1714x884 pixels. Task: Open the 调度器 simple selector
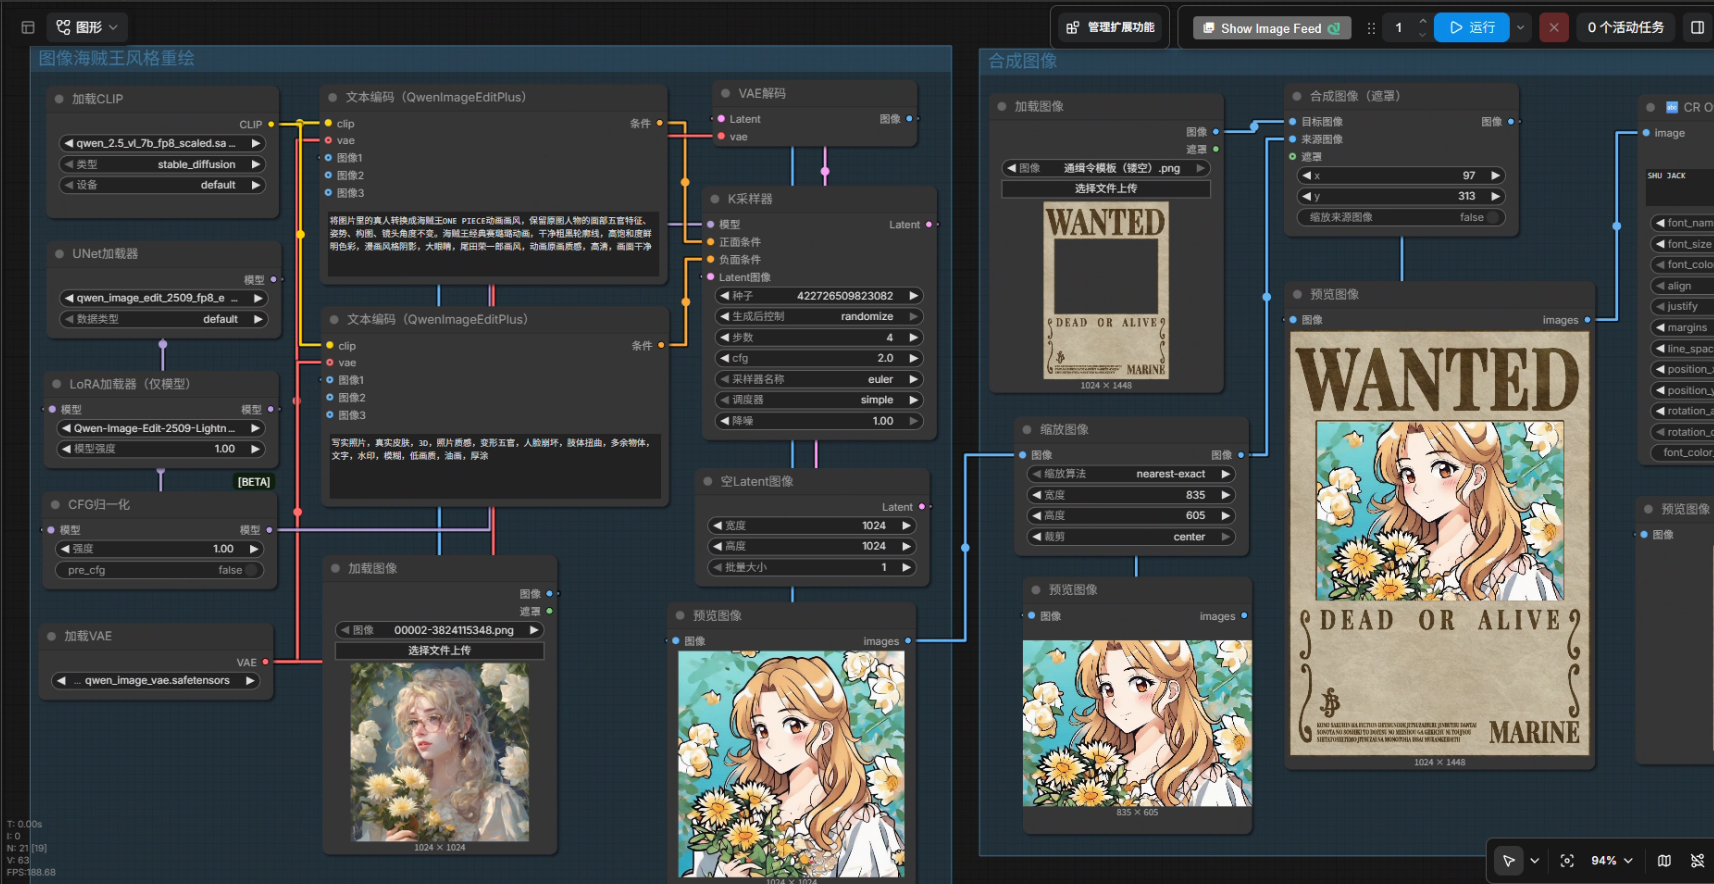[819, 400]
